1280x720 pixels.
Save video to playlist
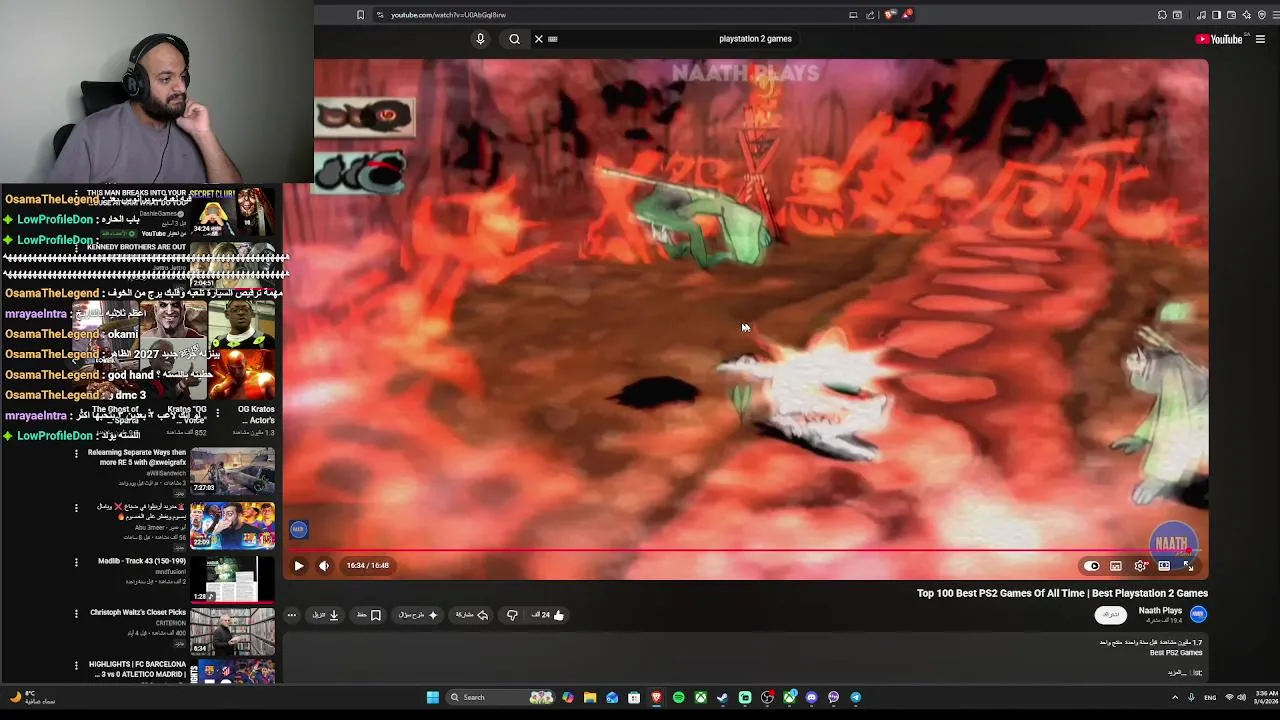pyautogui.click(x=369, y=615)
